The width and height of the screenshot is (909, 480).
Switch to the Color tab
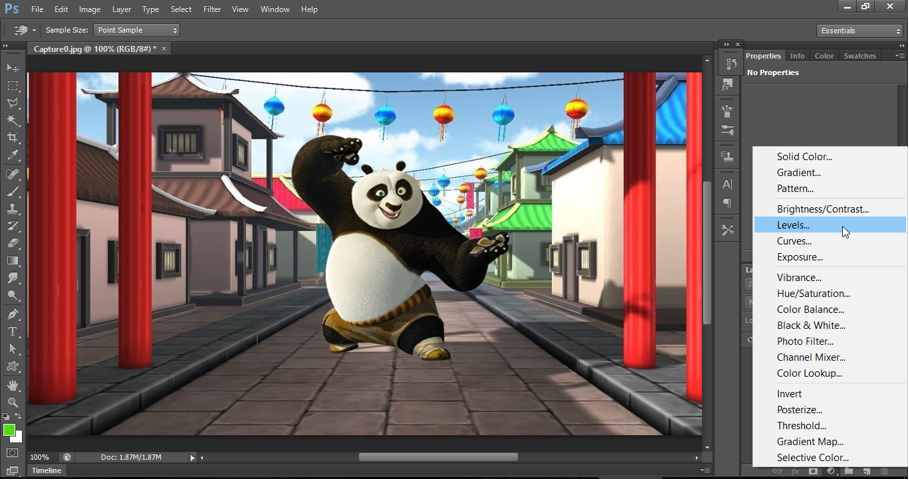(824, 56)
